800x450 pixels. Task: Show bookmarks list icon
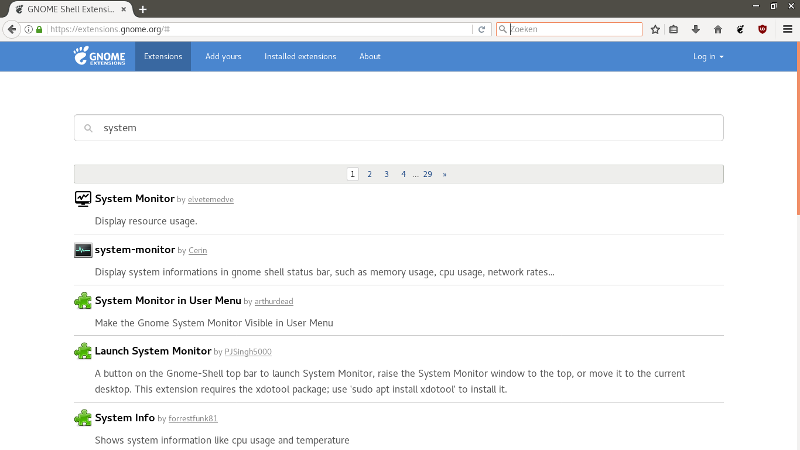pyautogui.click(x=673, y=29)
